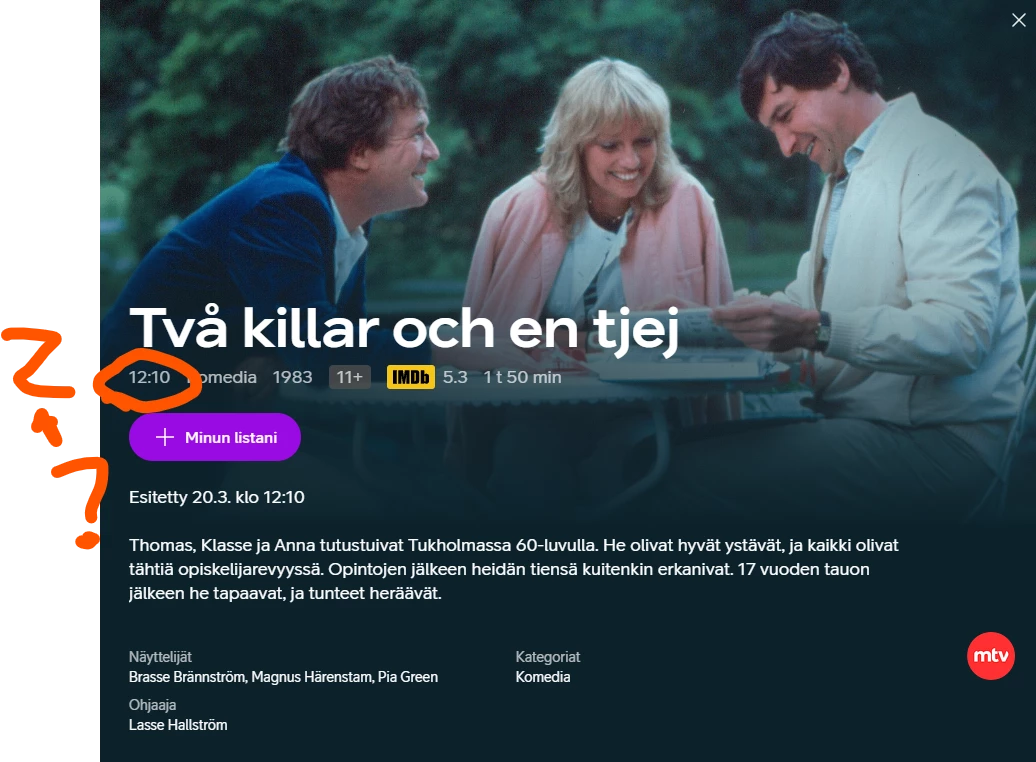
Task: Click the 12:10 broadcast time label
Action: [149, 377]
